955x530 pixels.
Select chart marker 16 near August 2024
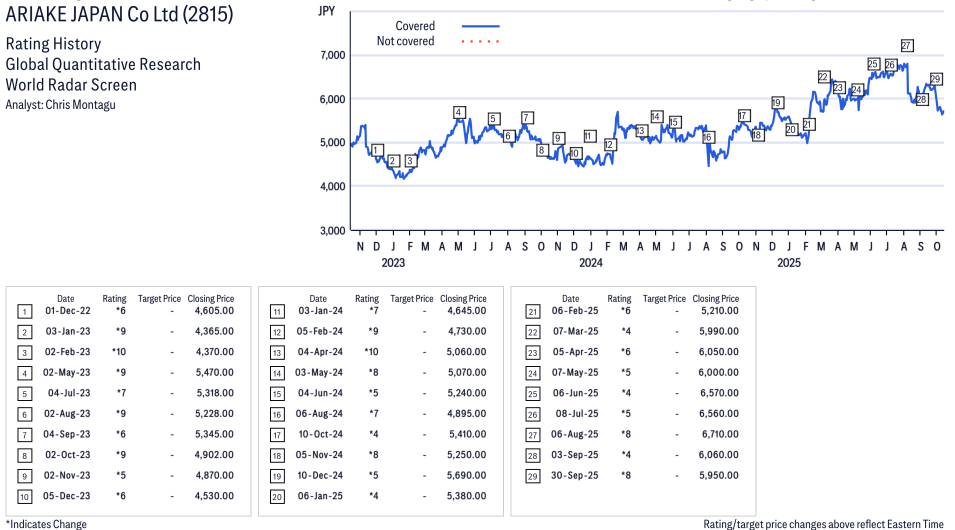[708, 138]
